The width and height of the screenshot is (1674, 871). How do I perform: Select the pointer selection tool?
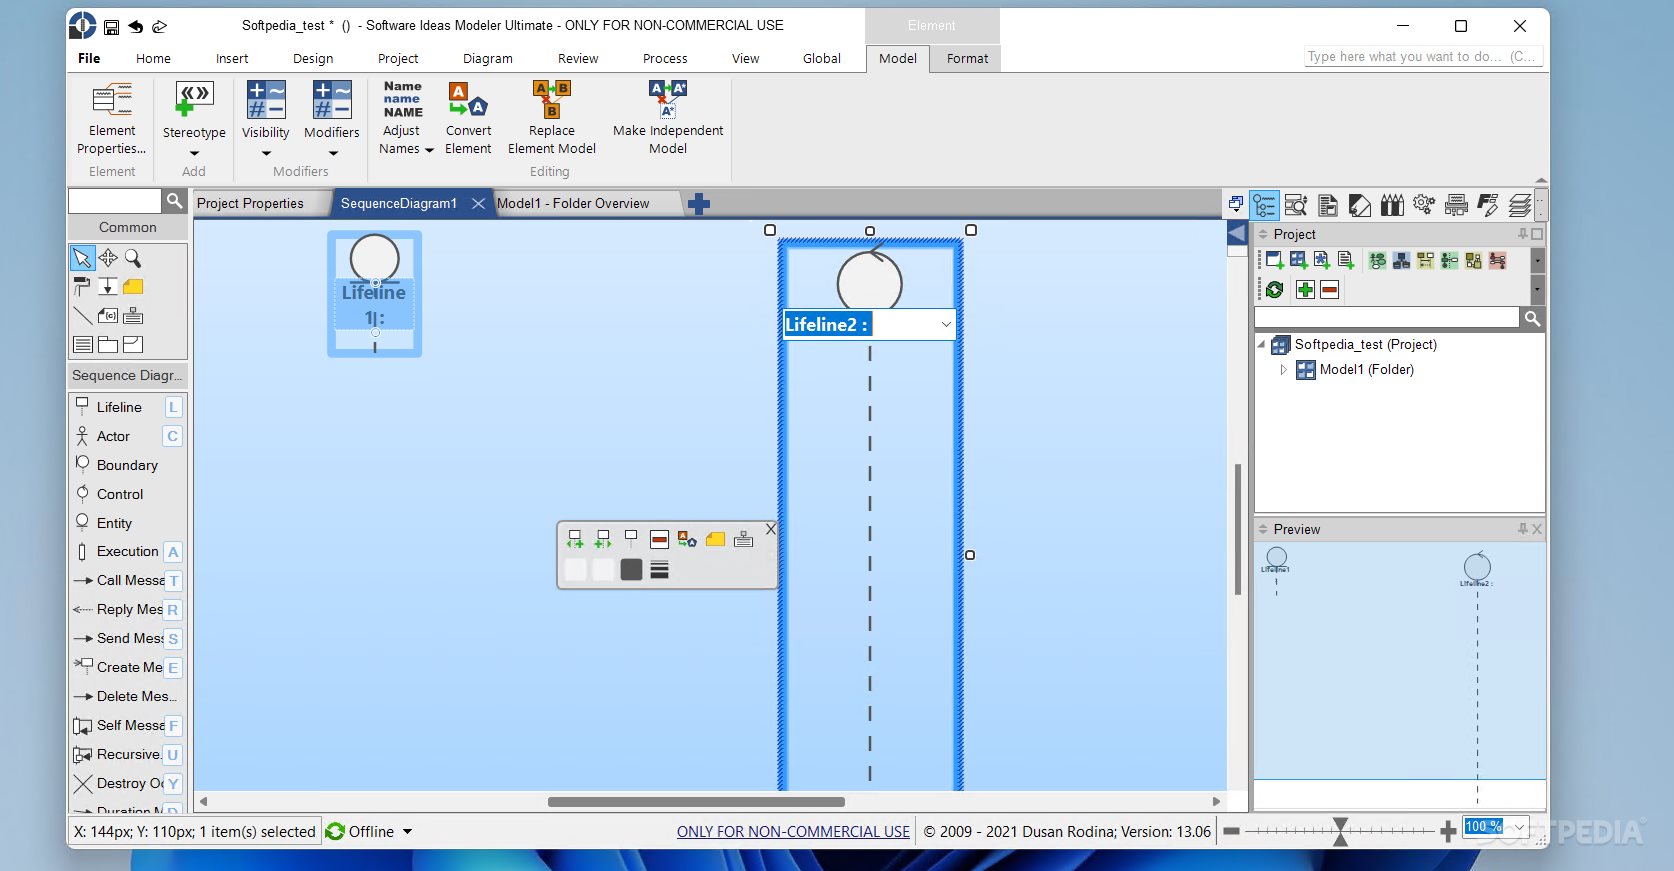pos(82,258)
